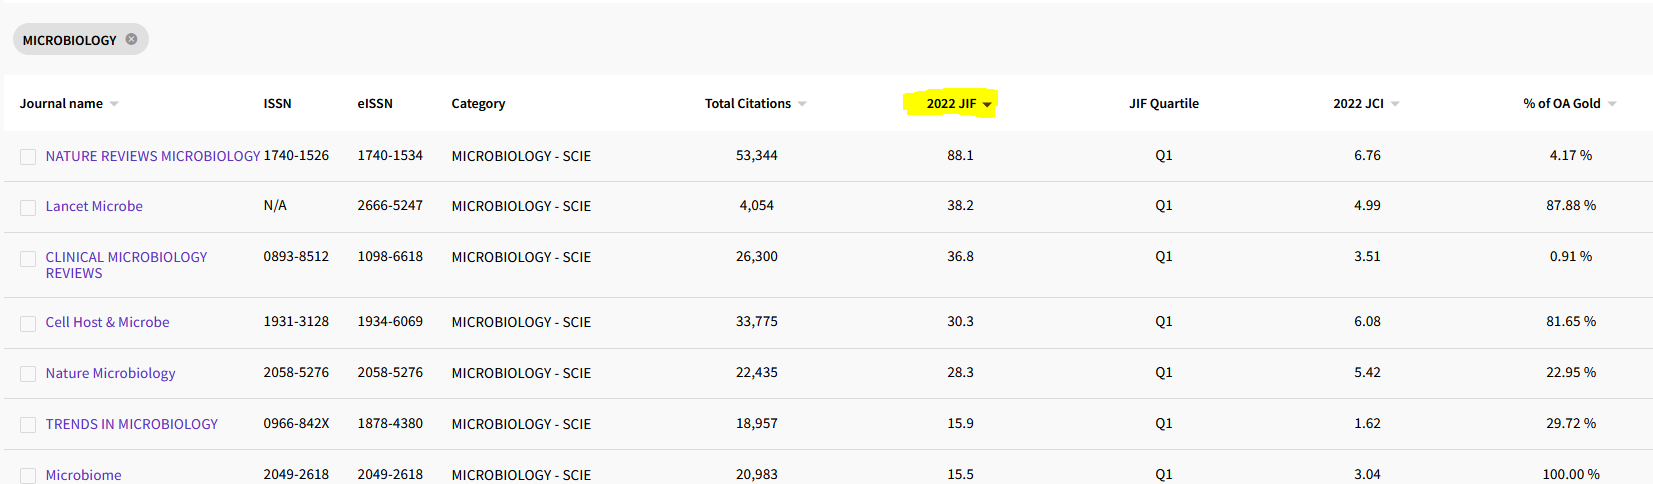The height and width of the screenshot is (484, 1653).
Task: Toggle 2022 JIF sort arrow
Action: 987,104
